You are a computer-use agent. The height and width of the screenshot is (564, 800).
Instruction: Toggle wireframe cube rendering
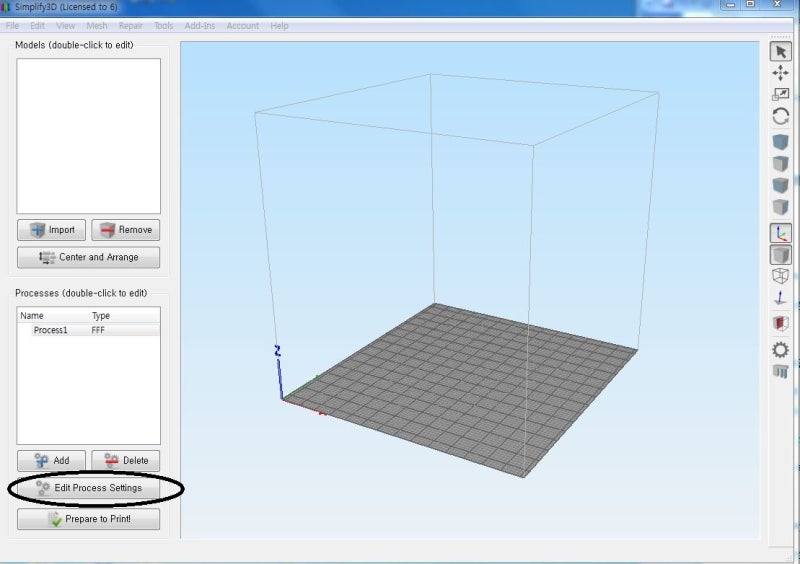pyautogui.click(x=780, y=276)
